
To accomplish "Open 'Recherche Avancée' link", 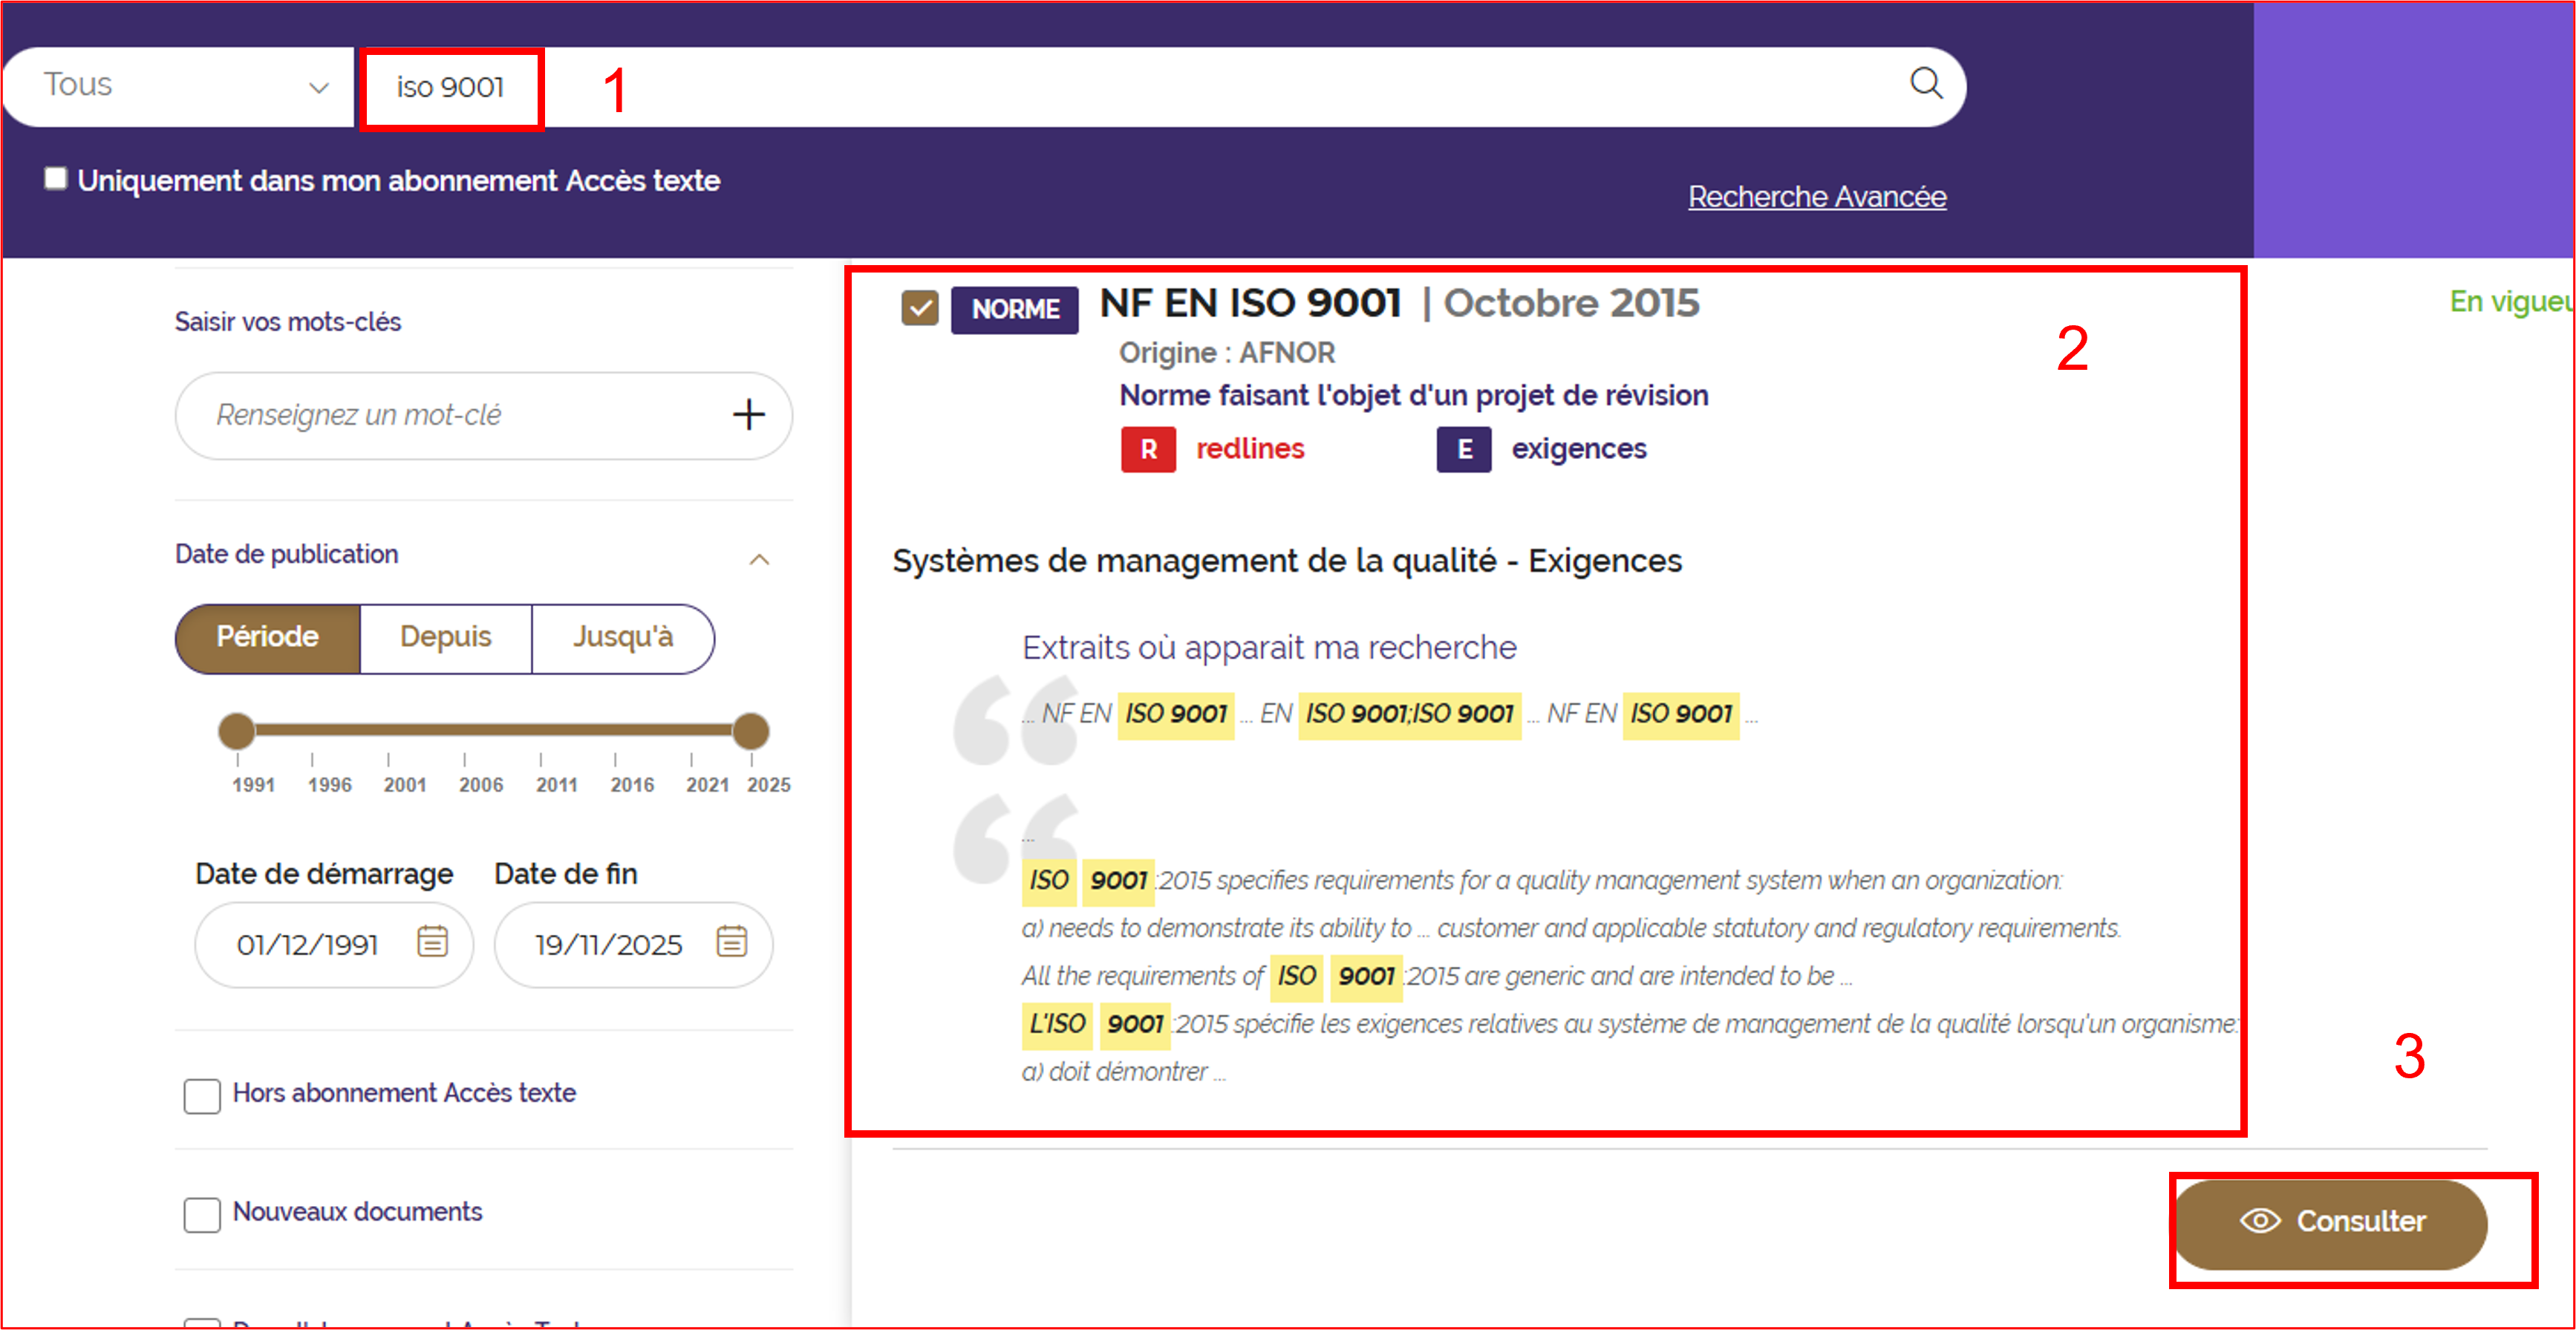I will coord(1817,197).
